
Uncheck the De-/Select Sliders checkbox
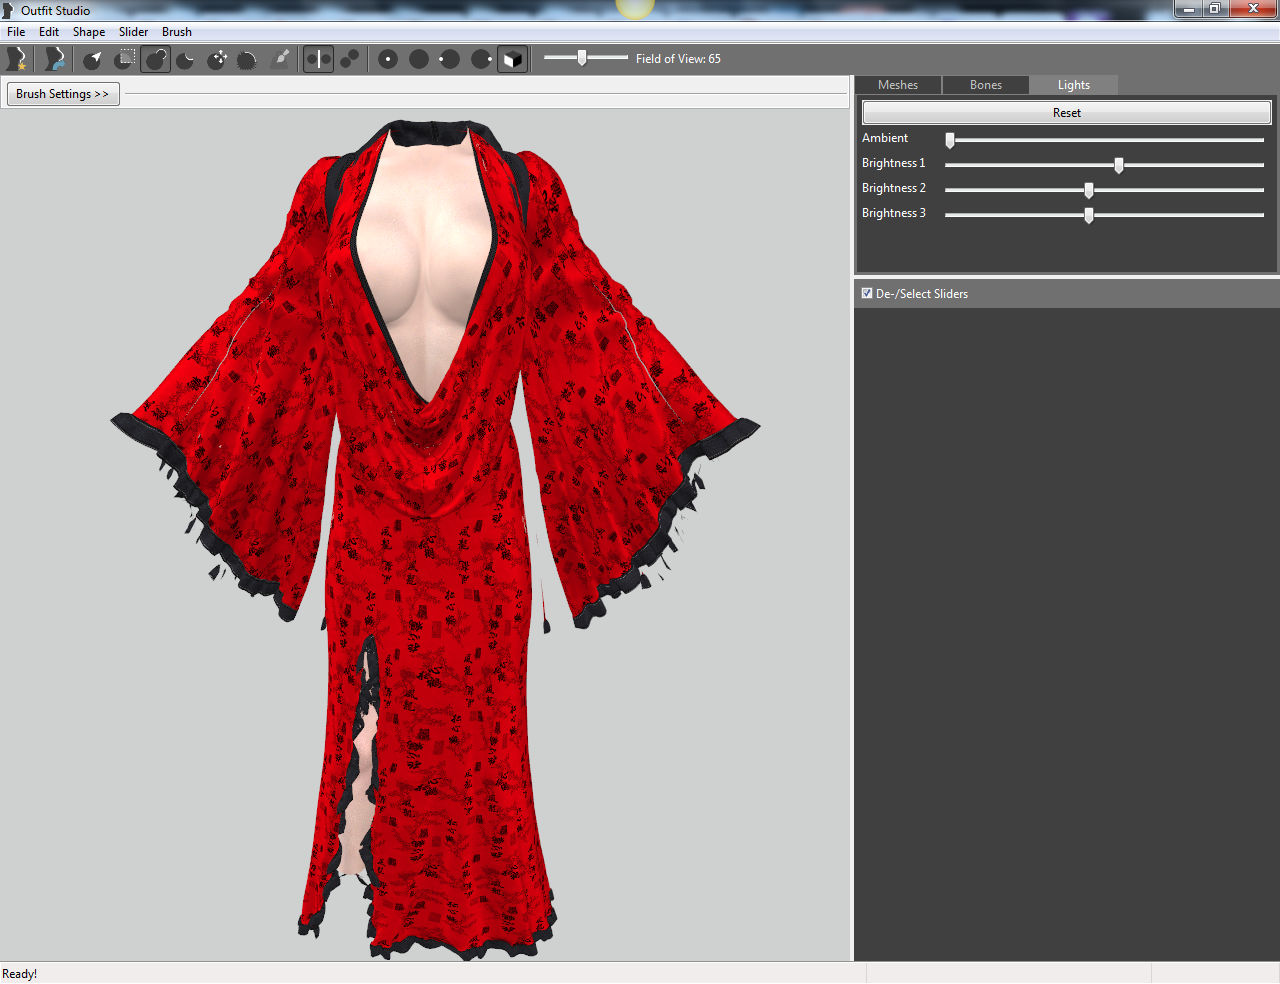point(867,294)
